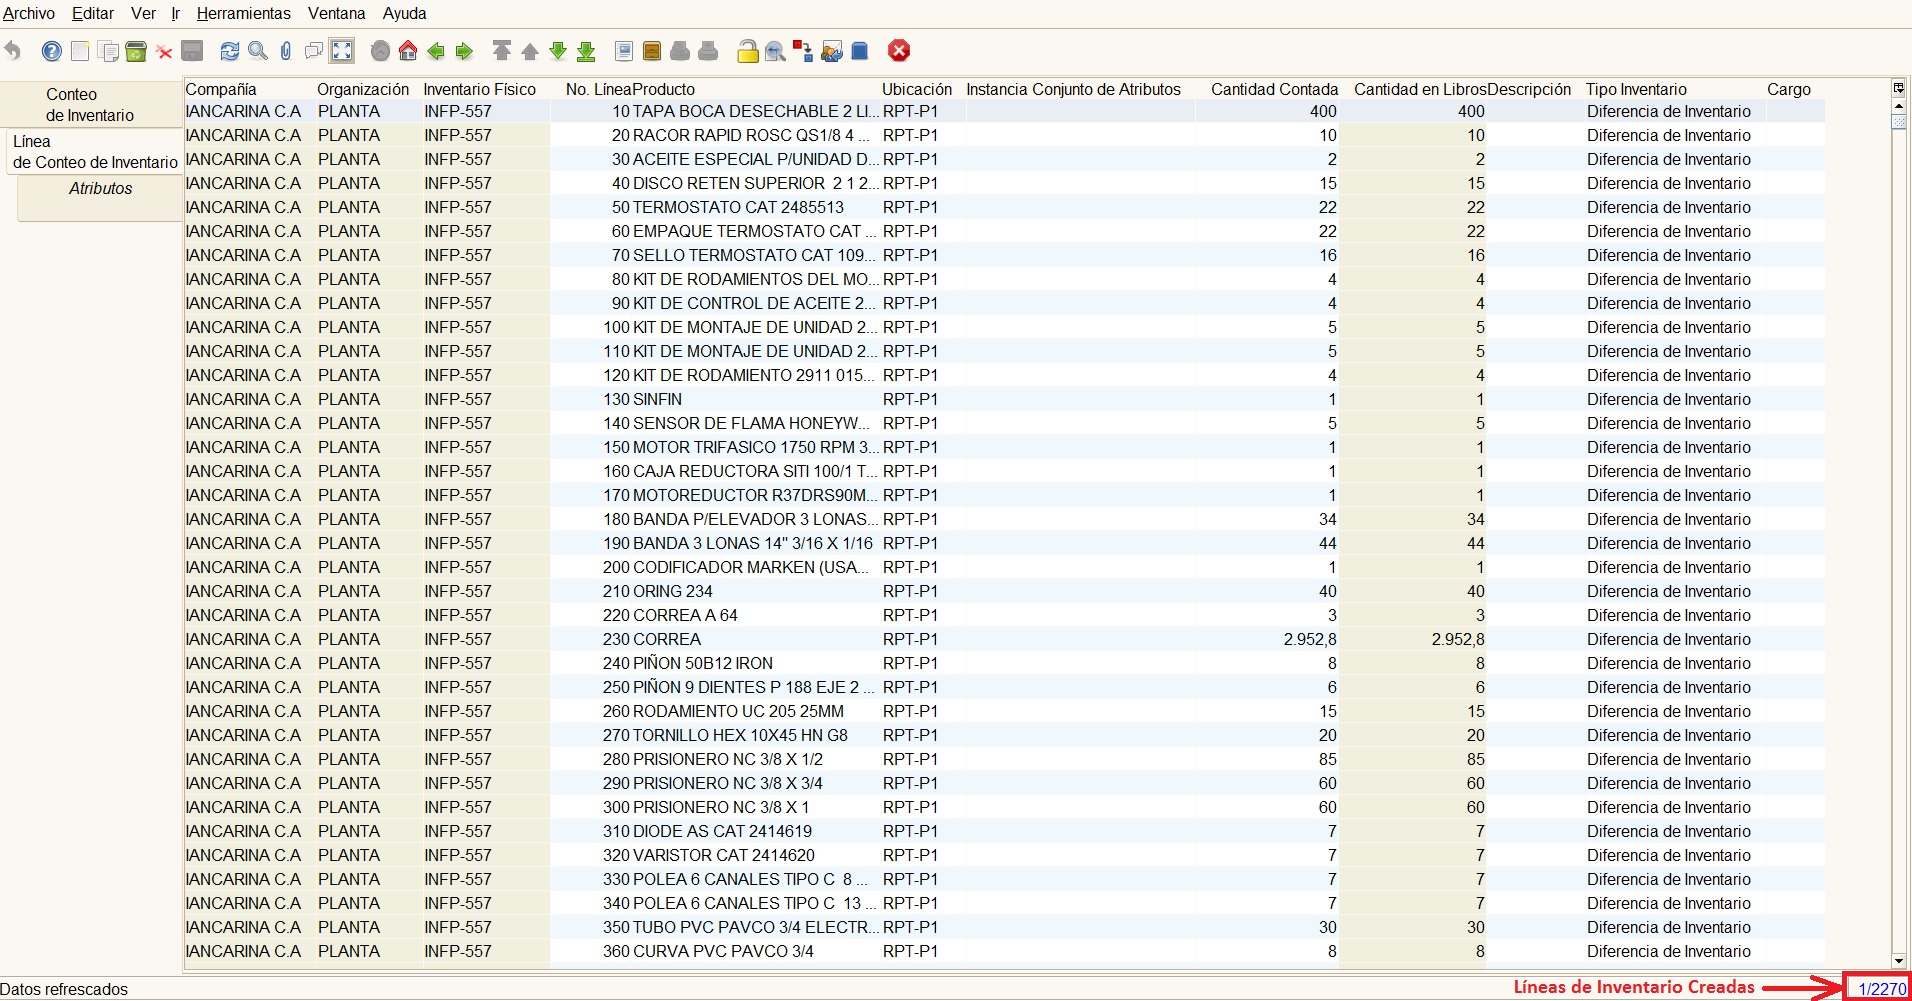Open attachments with the paperclip icon

point(286,51)
